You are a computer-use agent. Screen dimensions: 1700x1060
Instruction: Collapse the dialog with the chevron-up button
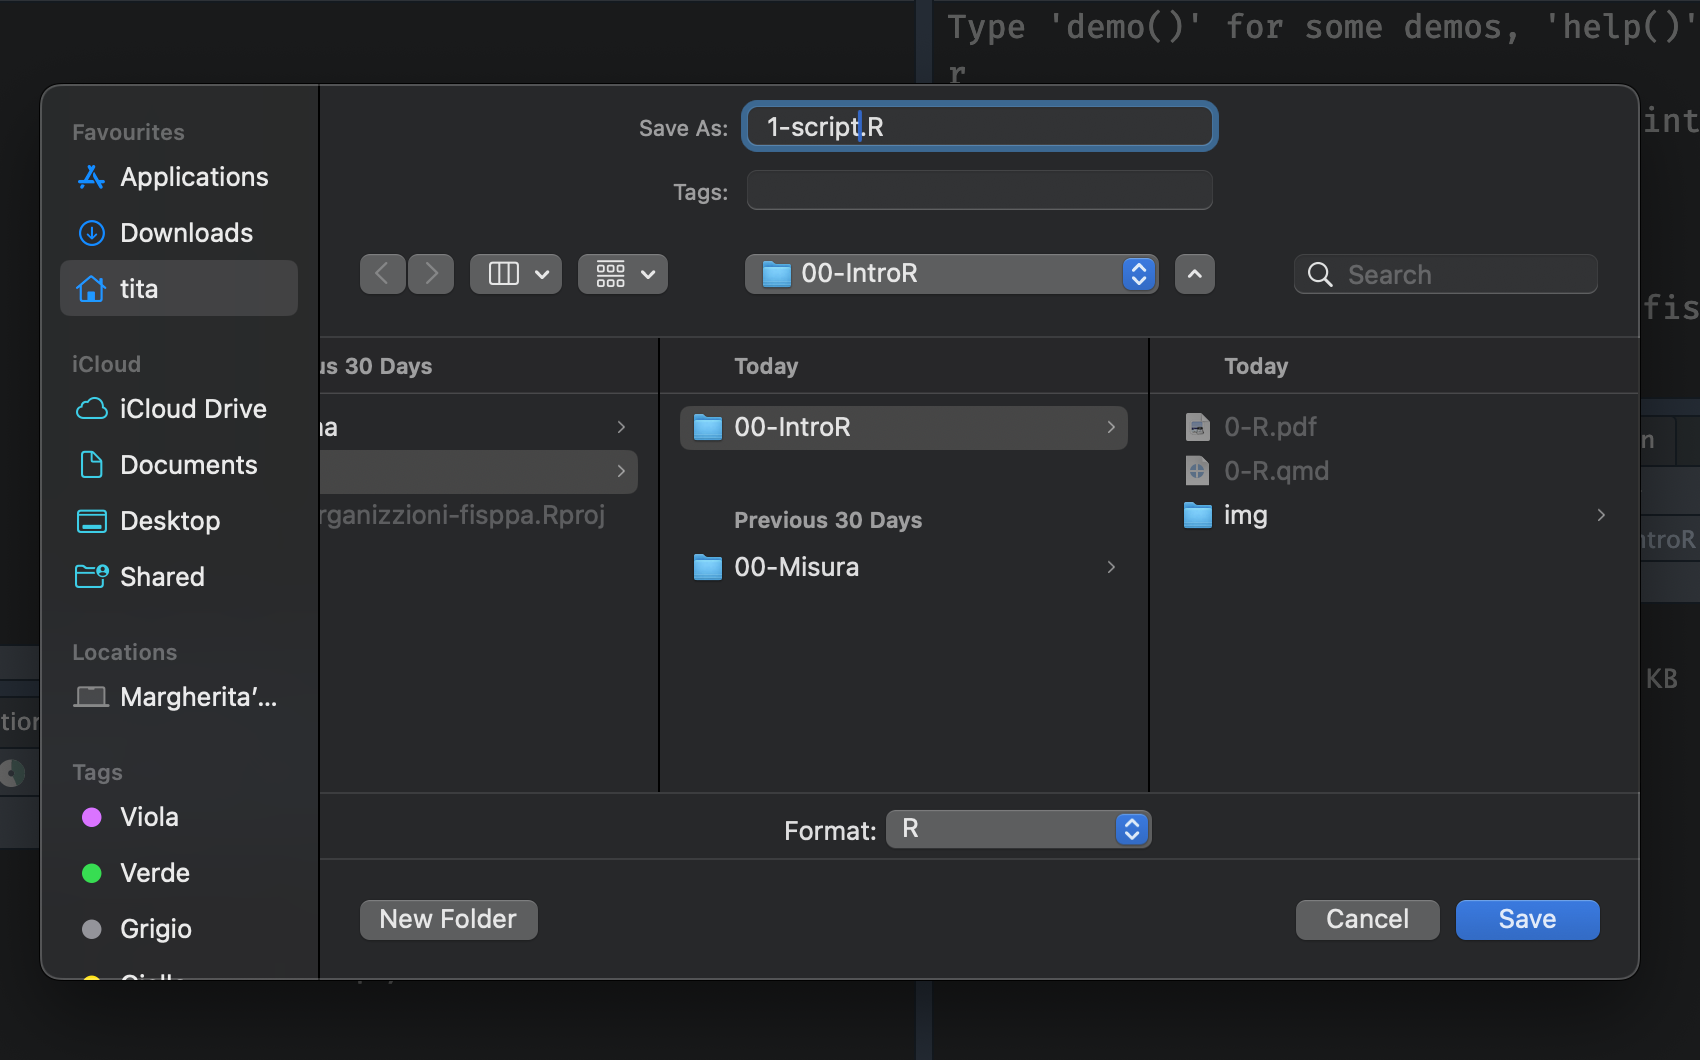tap(1194, 274)
